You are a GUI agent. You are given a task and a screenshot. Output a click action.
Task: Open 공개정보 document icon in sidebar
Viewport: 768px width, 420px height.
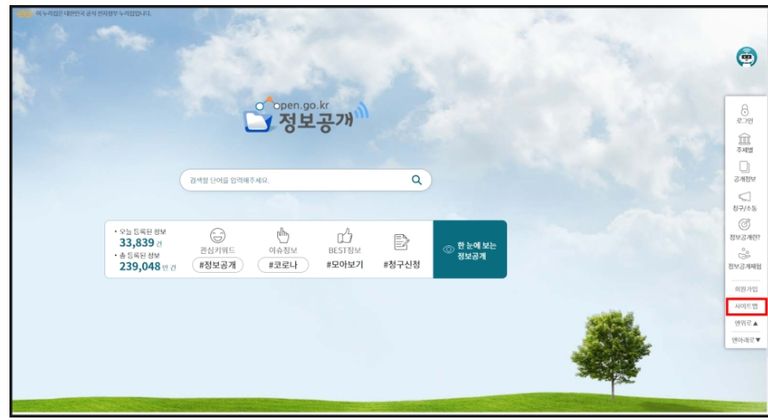coord(744,167)
